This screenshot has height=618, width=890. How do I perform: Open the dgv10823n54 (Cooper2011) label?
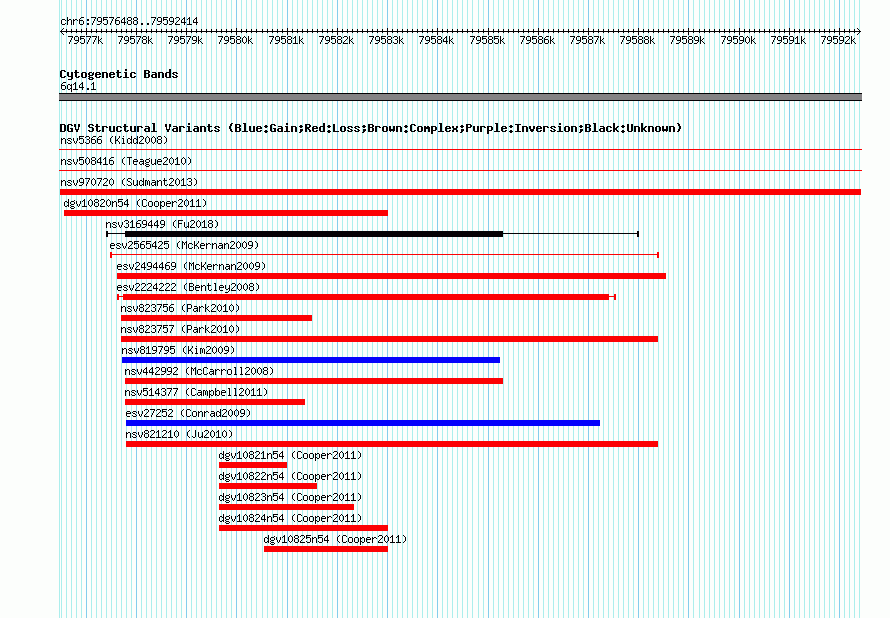coord(290,497)
